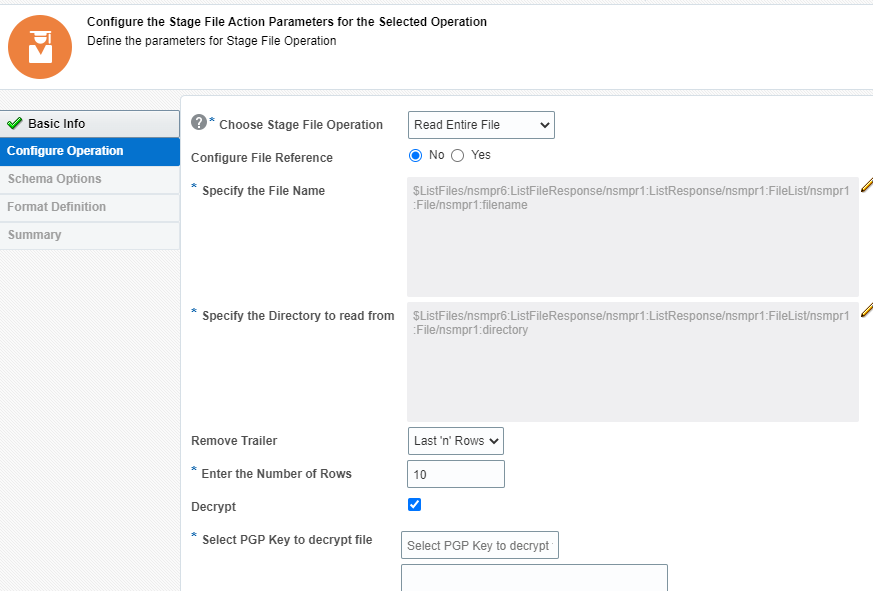Click the Decrypt label text
This screenshot has width=873, height=591.
pyautogui.click(x=213, y=507)
